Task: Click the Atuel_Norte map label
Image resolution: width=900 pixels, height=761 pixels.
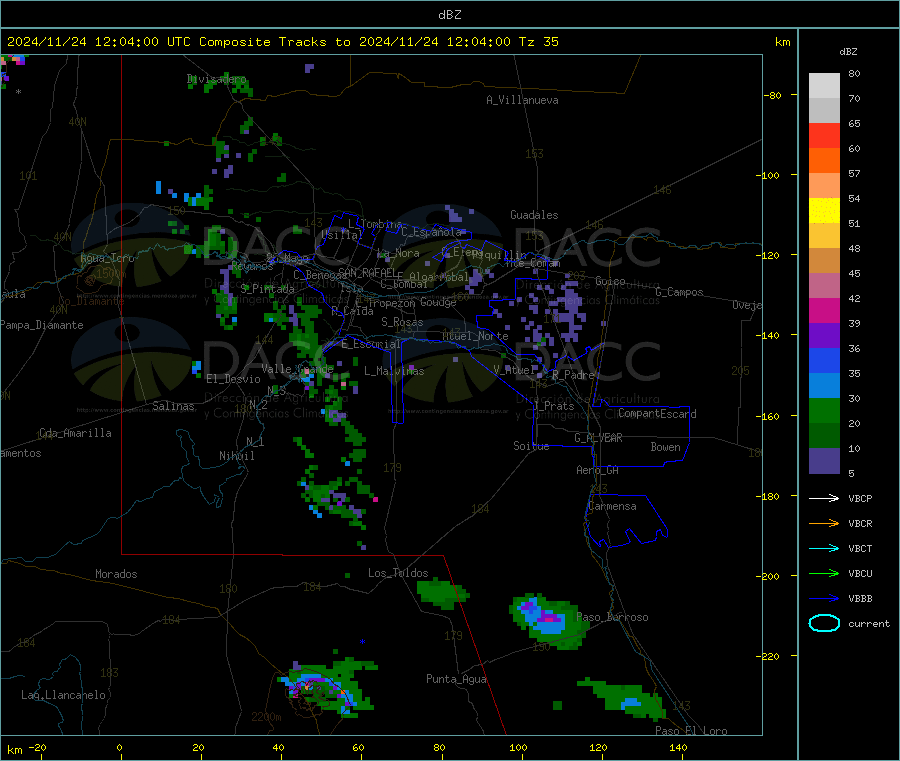Action: tap(475, 336)
